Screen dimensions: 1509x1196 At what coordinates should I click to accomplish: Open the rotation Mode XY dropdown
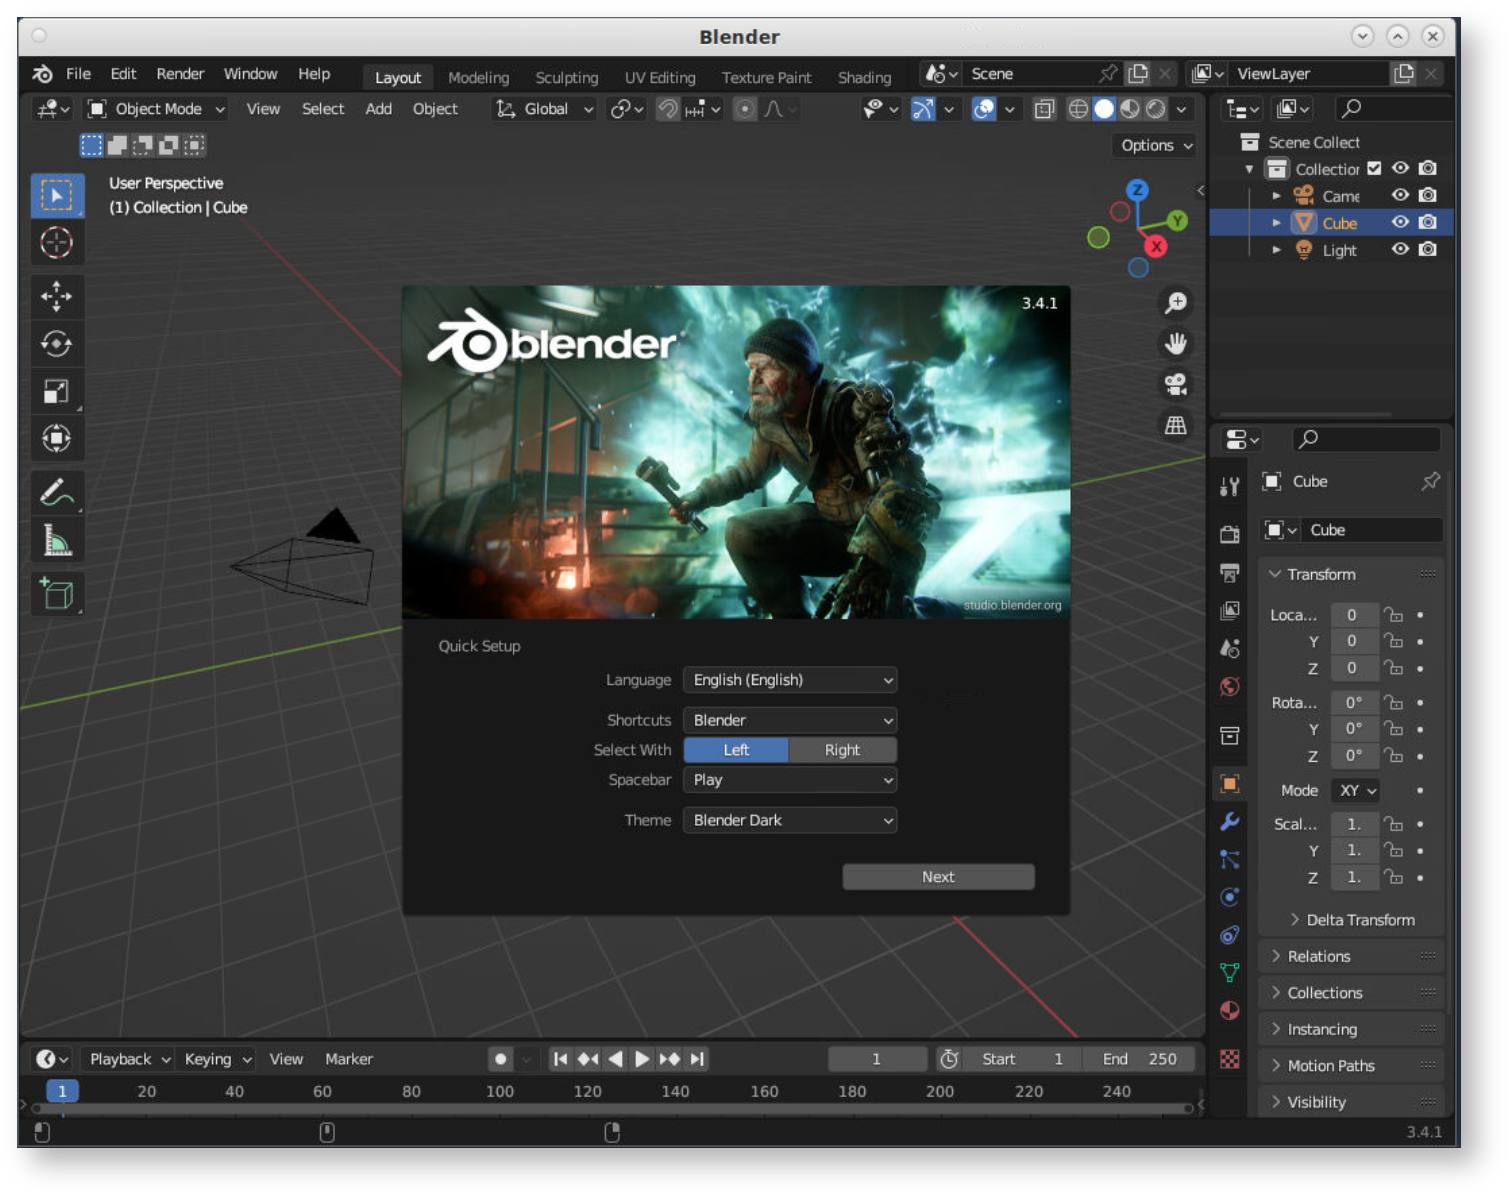1356,790
